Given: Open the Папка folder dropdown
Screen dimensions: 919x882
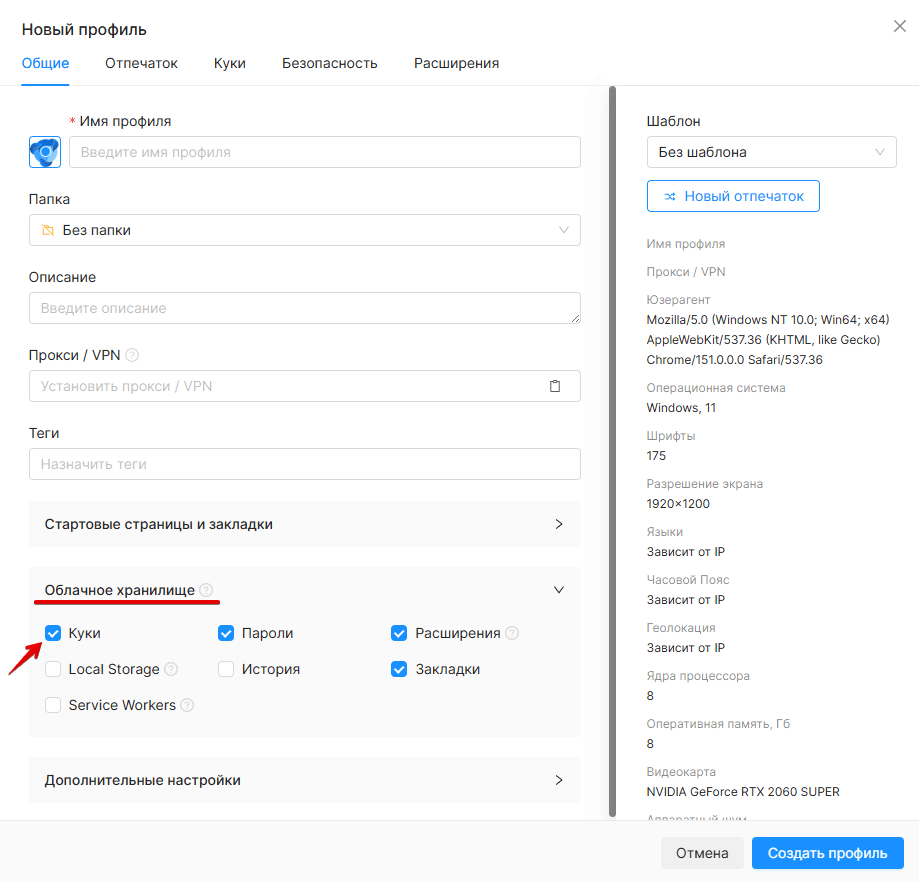Looking at the screenshot, I should [x=305, y=230].
